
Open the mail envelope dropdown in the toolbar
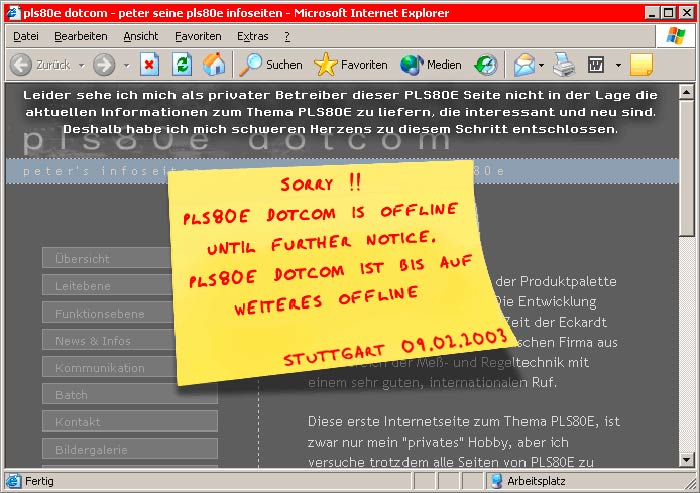point(541,65)
